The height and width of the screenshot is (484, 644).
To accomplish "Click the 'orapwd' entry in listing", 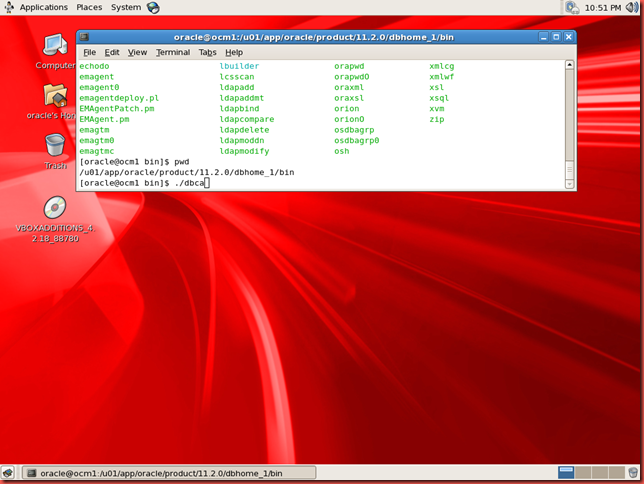I will tap(349, 66).
